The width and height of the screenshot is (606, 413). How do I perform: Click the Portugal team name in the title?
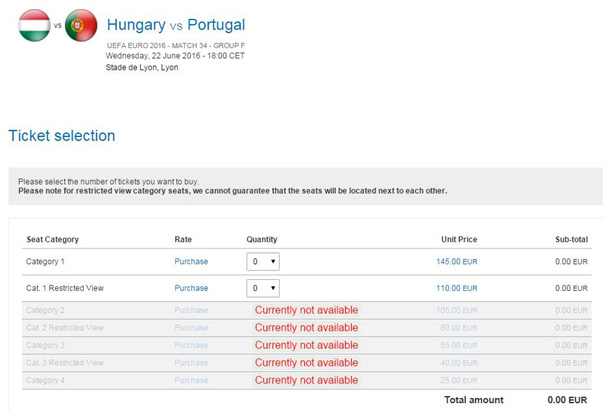(216, 25)
